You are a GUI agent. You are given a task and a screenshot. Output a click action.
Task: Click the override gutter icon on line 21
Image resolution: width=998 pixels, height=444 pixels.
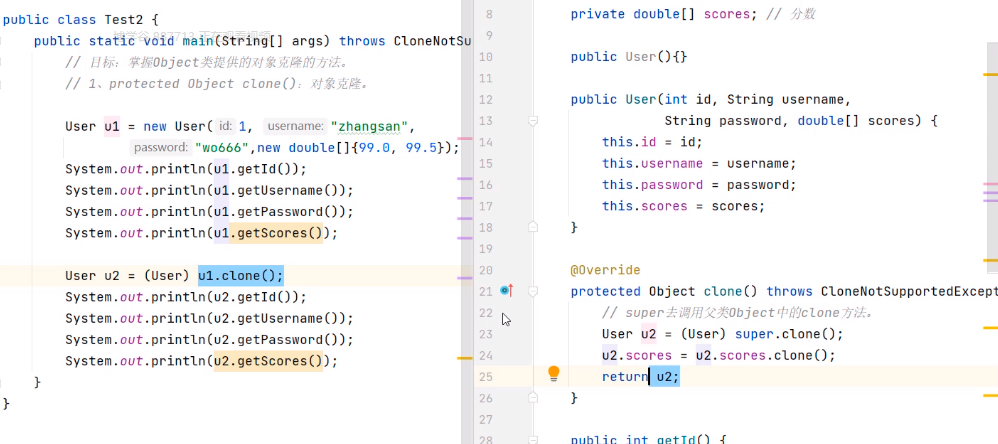[507, 291]
